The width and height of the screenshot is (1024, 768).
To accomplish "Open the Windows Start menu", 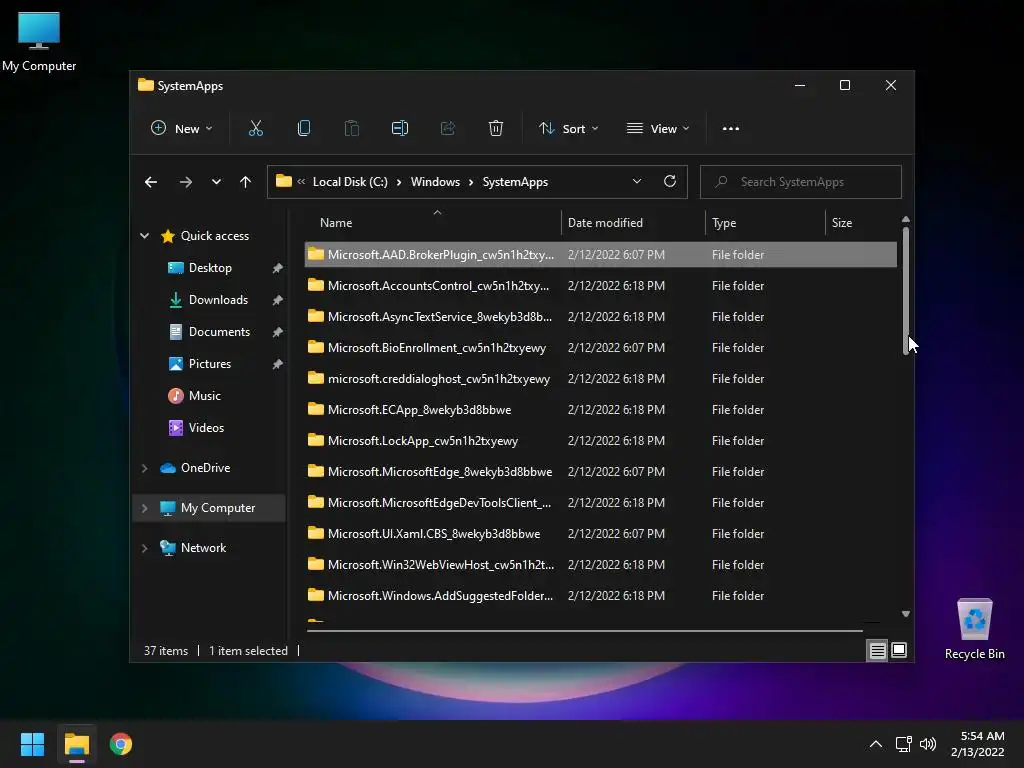I will pyautogui.click(x=32, y=744).
